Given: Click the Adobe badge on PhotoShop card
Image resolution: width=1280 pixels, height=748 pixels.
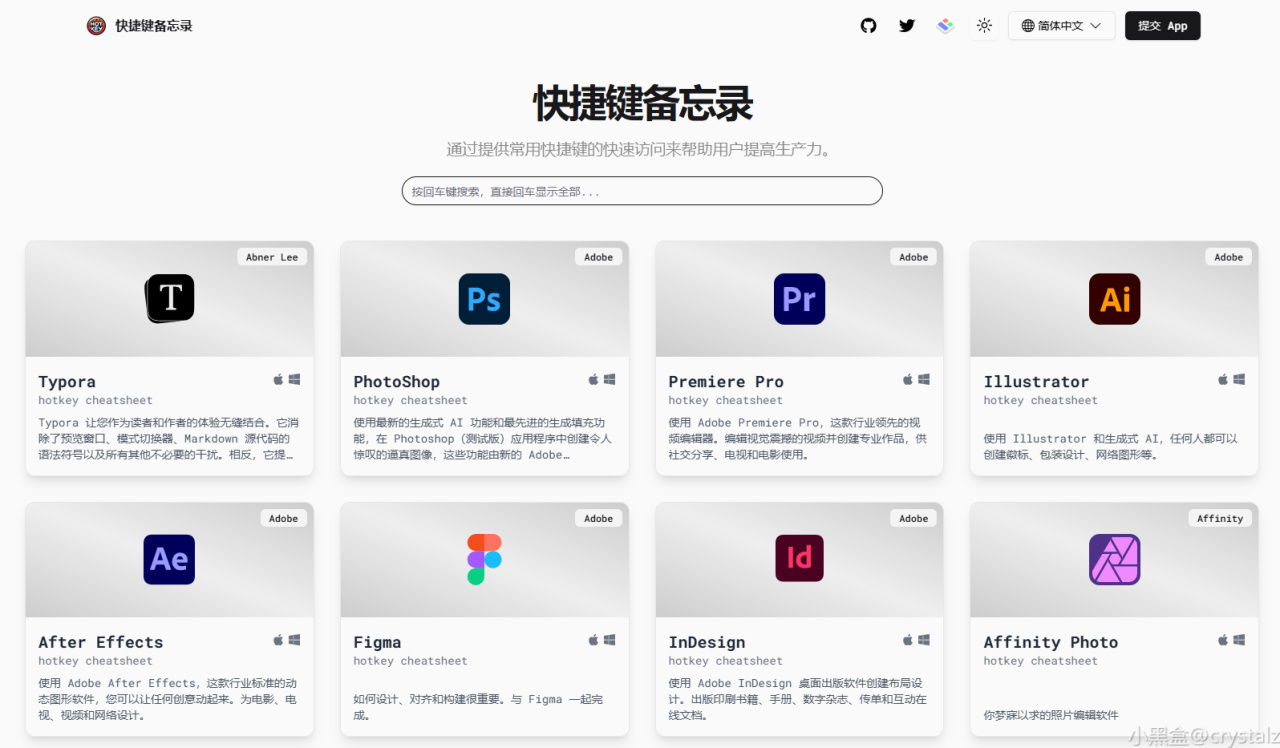Looking at the screenshot, I should pyautogui.click(x=599, y=257).
